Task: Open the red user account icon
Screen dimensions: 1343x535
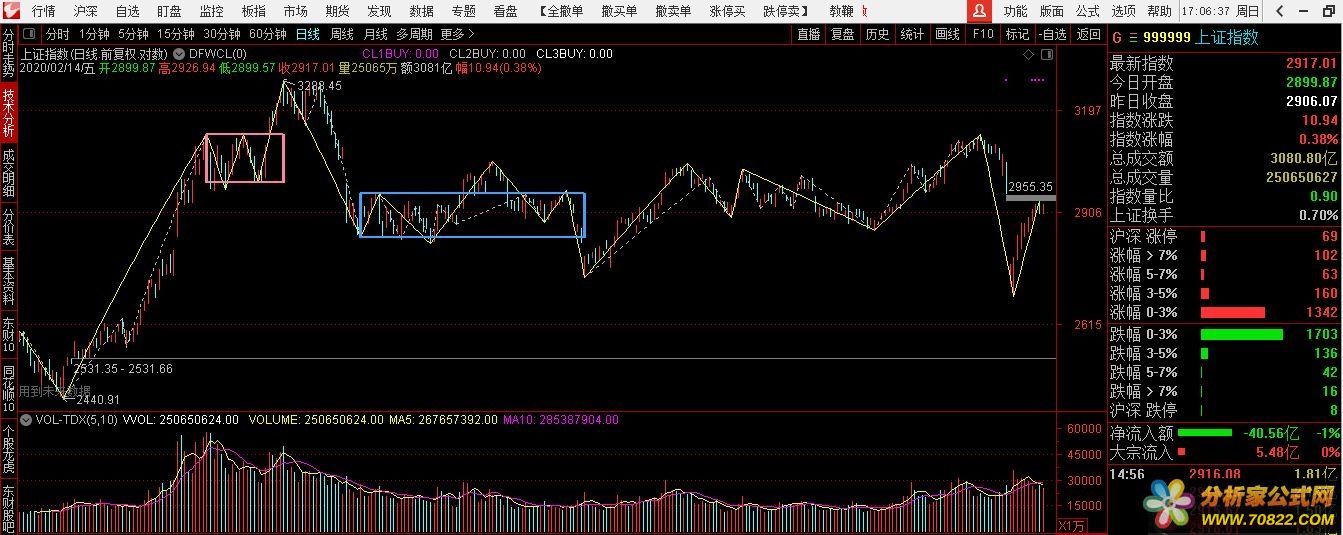Action: [x=981, y=11]
